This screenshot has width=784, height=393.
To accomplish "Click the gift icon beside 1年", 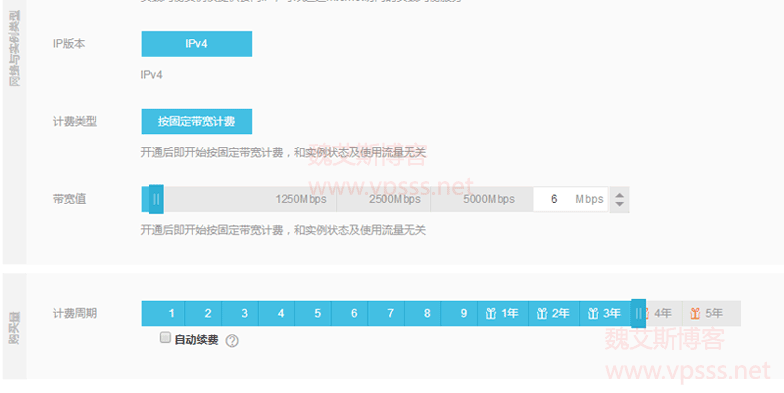I will tap(491, 314).
